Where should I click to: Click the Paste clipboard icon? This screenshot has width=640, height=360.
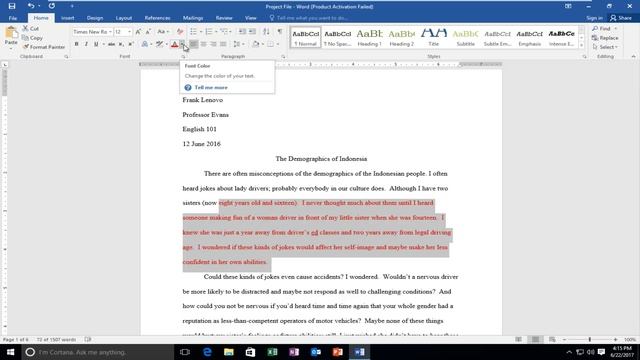tap(11, 33)
